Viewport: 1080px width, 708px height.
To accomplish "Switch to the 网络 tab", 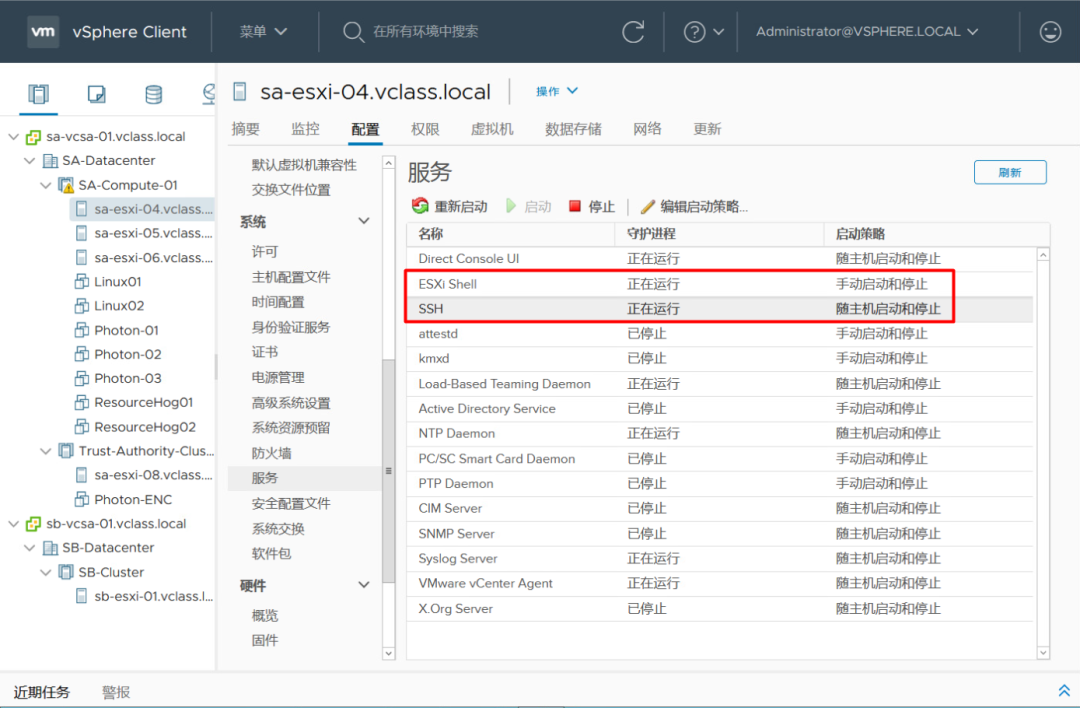I will coord(647,129).
